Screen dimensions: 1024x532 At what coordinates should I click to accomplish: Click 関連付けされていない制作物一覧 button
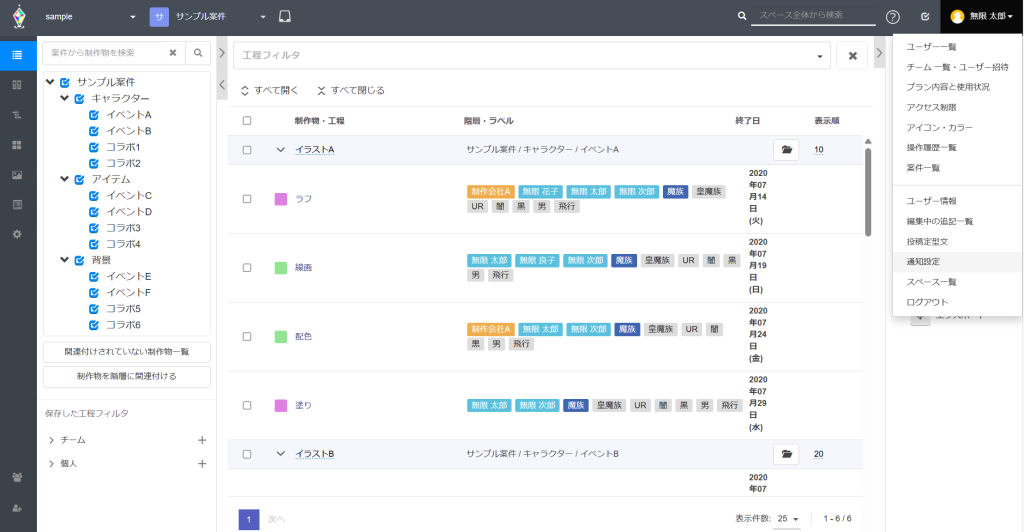pos(127,352)
